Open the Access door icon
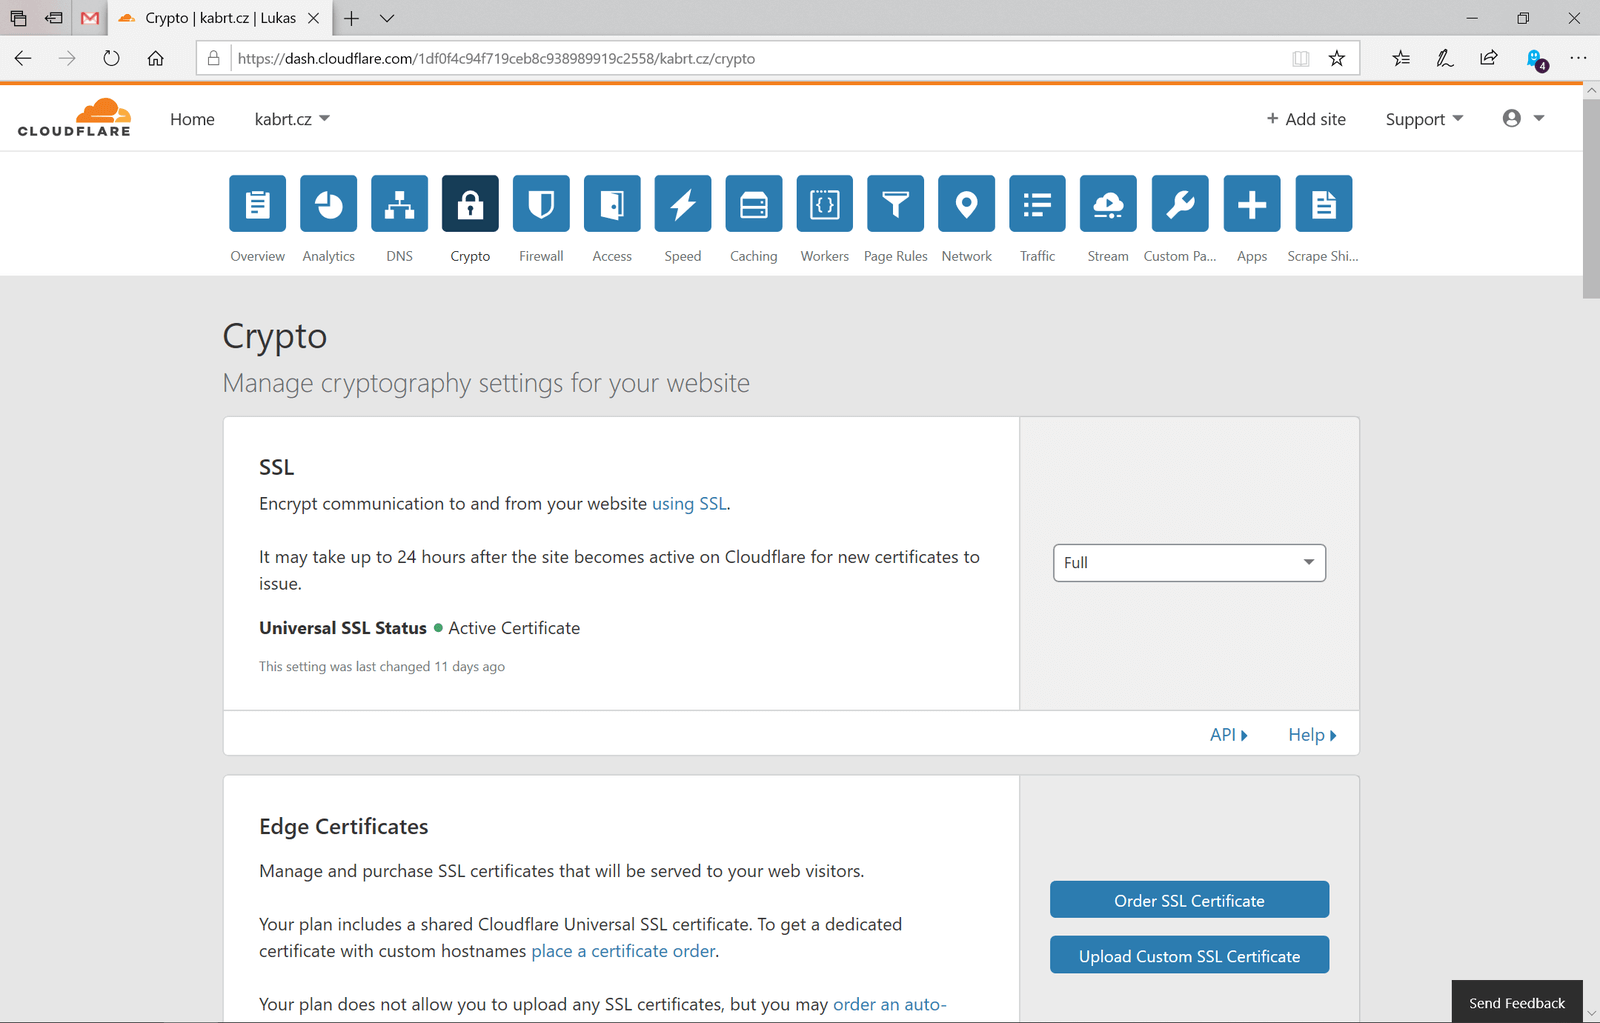 (x=612, y=204)
